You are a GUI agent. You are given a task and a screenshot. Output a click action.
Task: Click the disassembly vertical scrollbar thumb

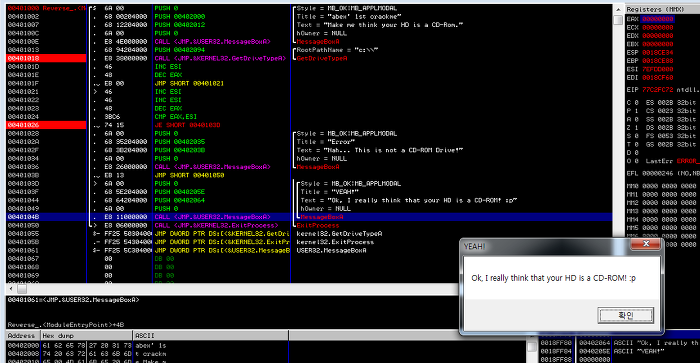(618, 20)
